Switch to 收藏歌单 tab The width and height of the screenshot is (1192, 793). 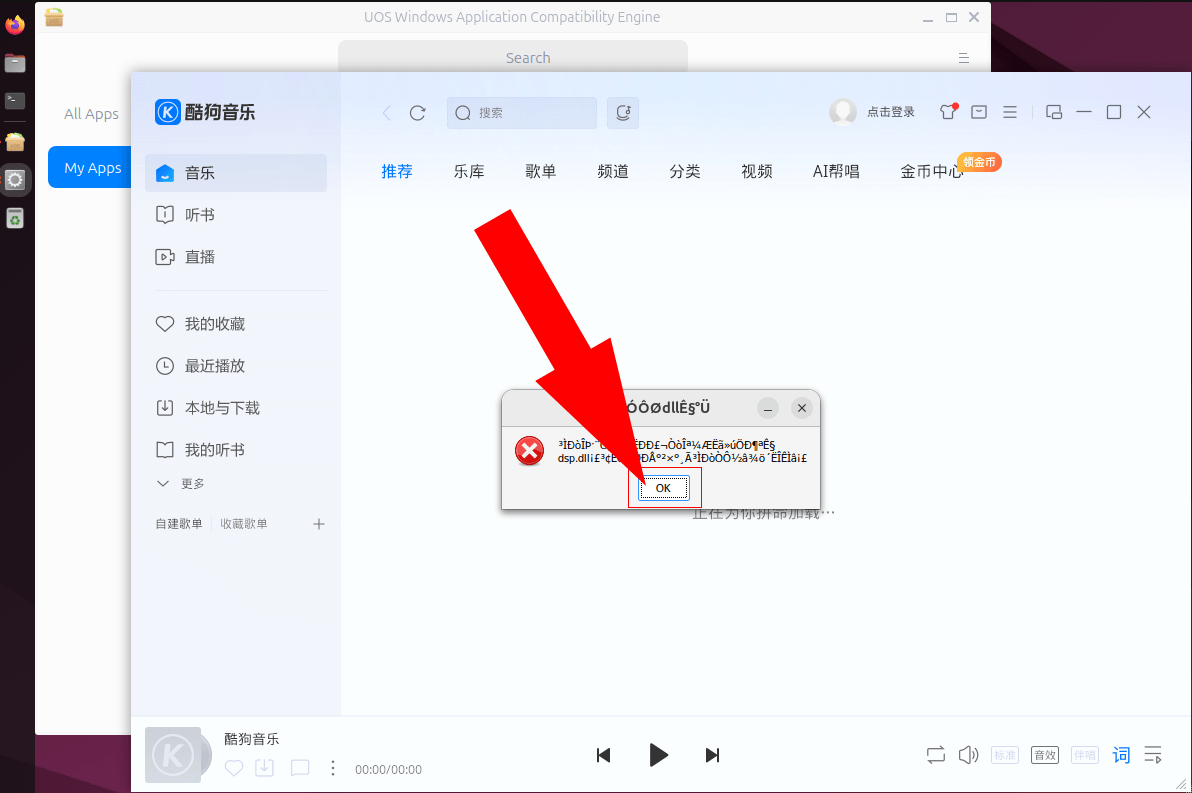coord(243,524)
